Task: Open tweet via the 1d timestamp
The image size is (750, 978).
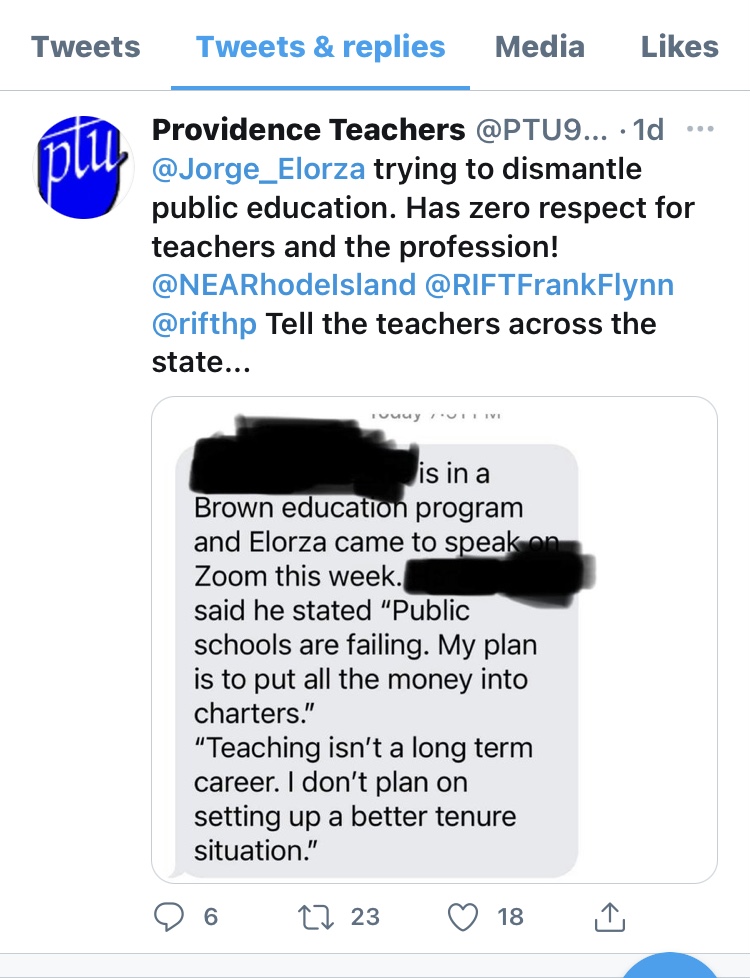Action: click(x=648, y=130)
